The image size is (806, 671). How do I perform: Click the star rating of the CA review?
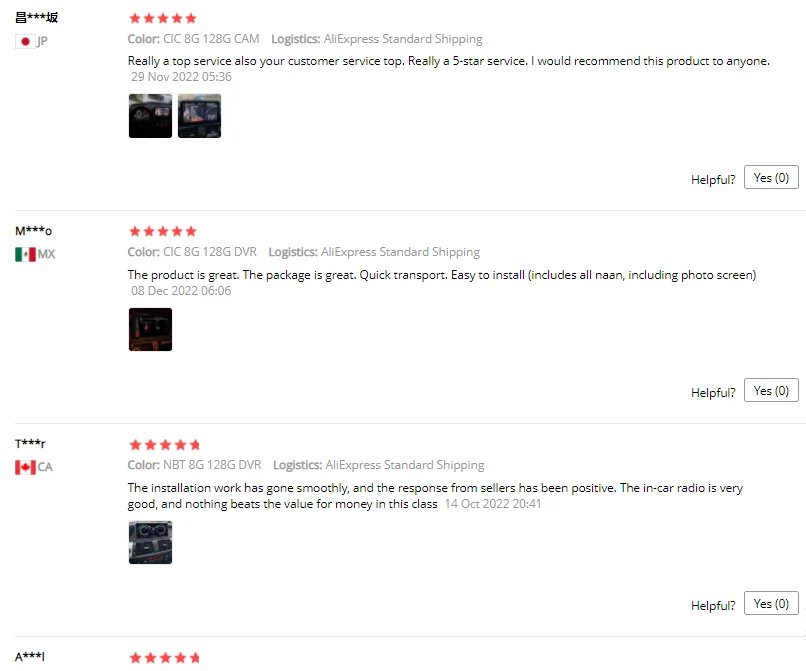[164, 445]
